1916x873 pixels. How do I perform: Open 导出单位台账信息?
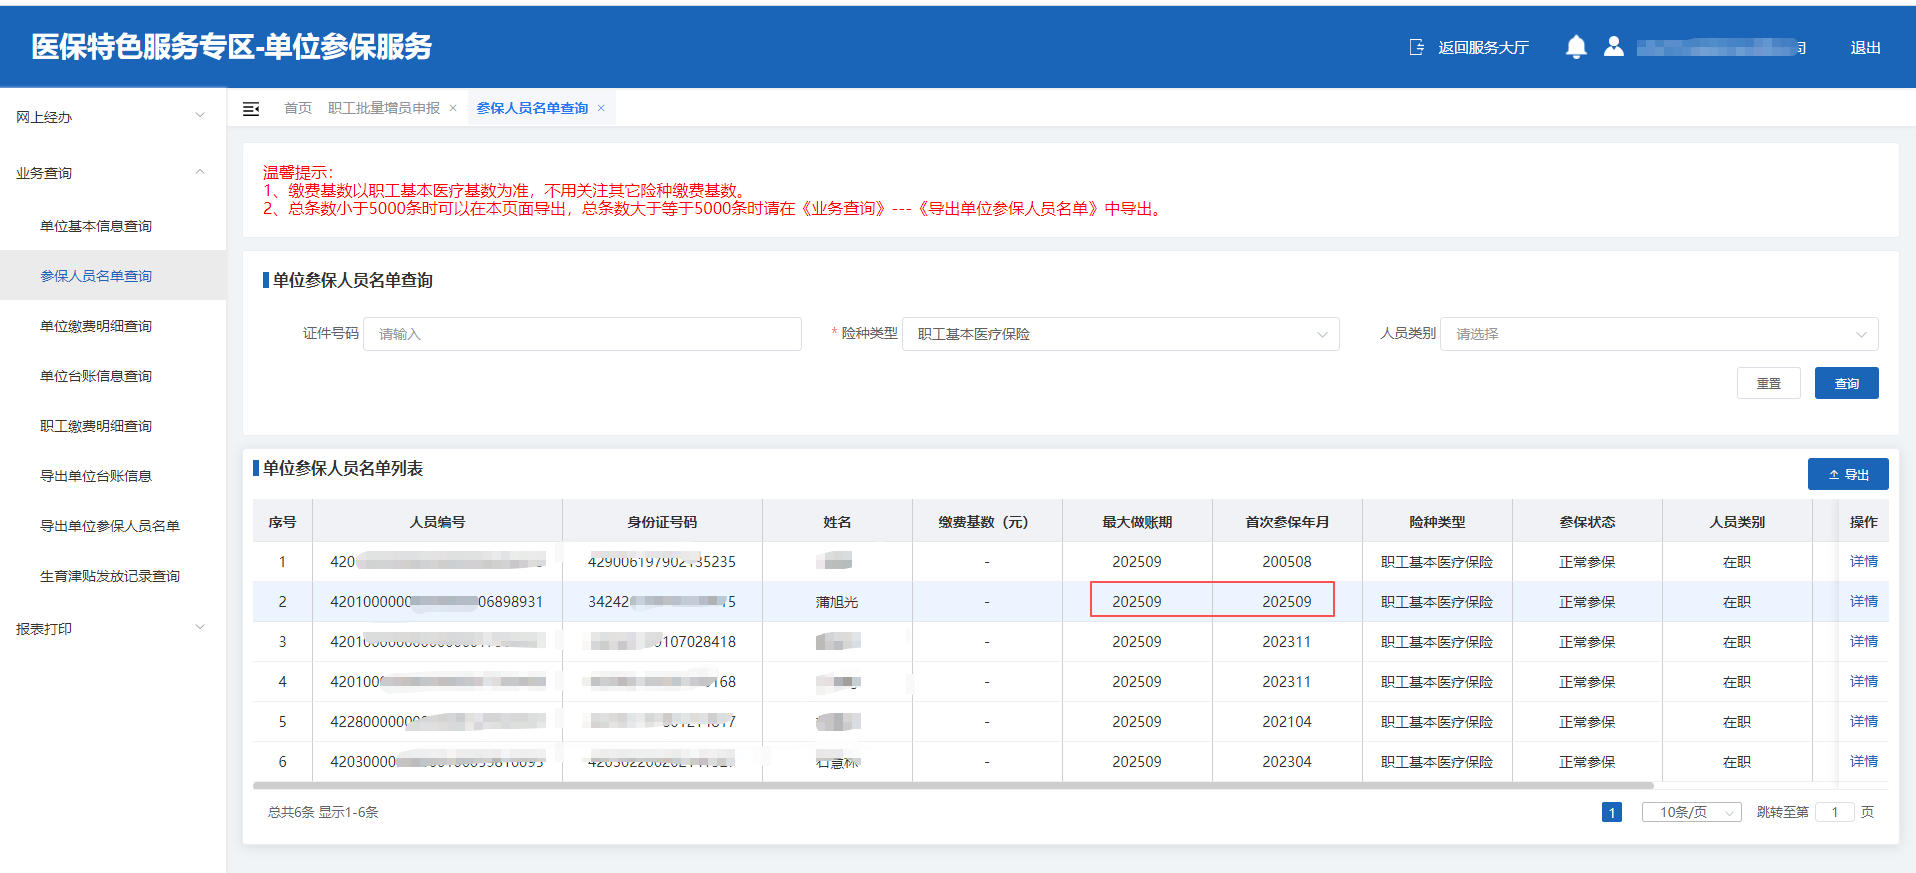96,476
